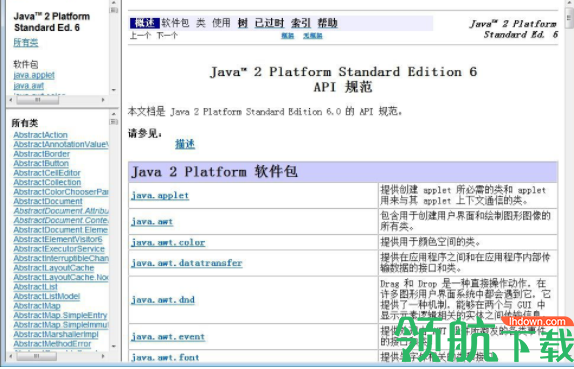Open the AbstractCollection class link
The width and height of the screenshot is (574, 369).
47,183
